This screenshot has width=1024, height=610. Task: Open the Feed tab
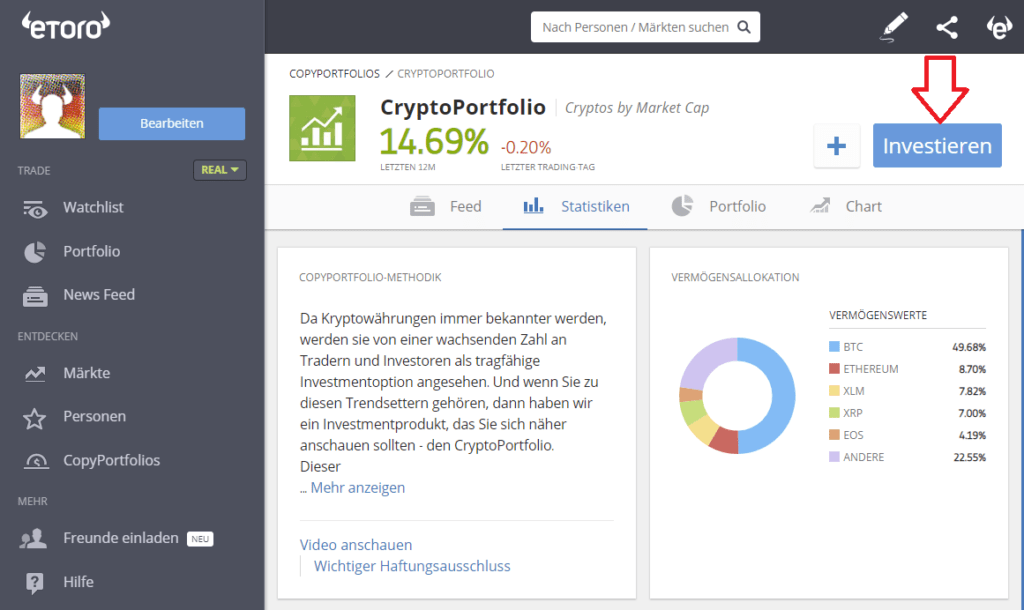pyautogui.click(x=446, y=206)
